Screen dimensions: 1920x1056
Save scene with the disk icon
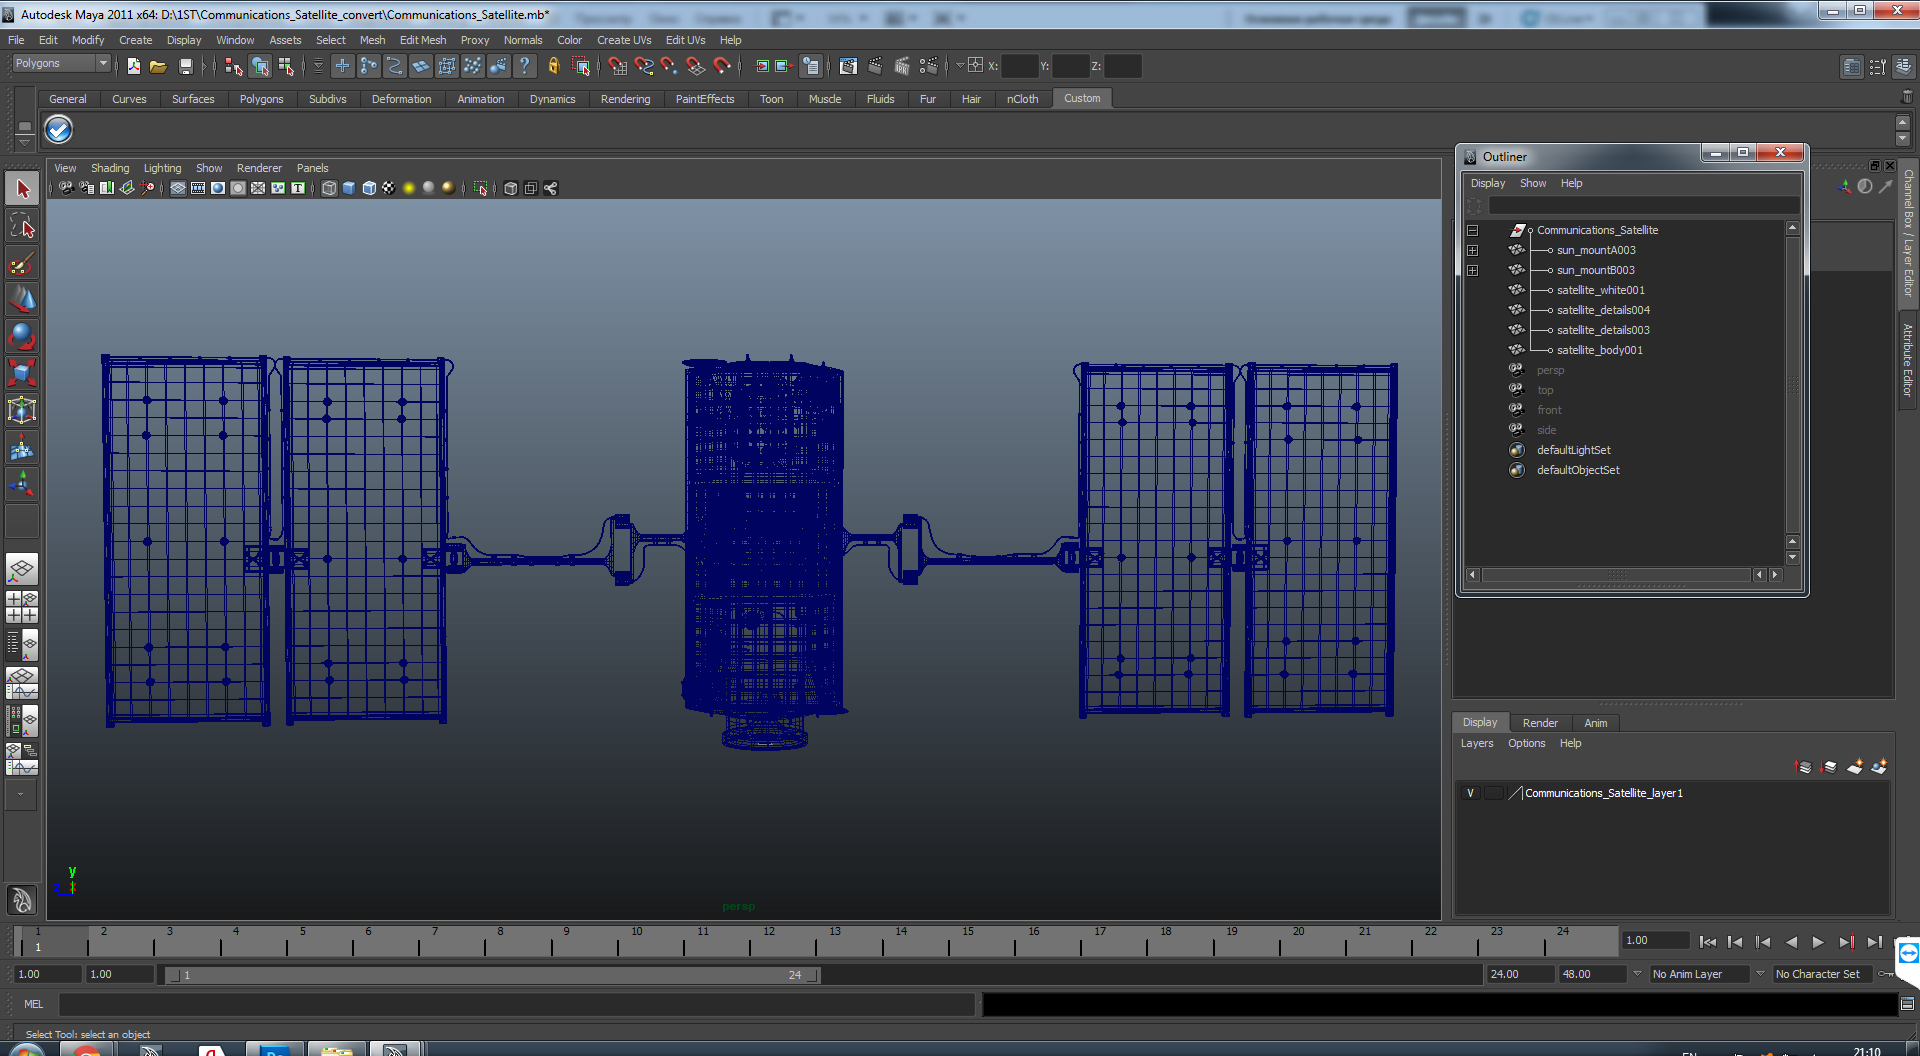coord(185,66)
